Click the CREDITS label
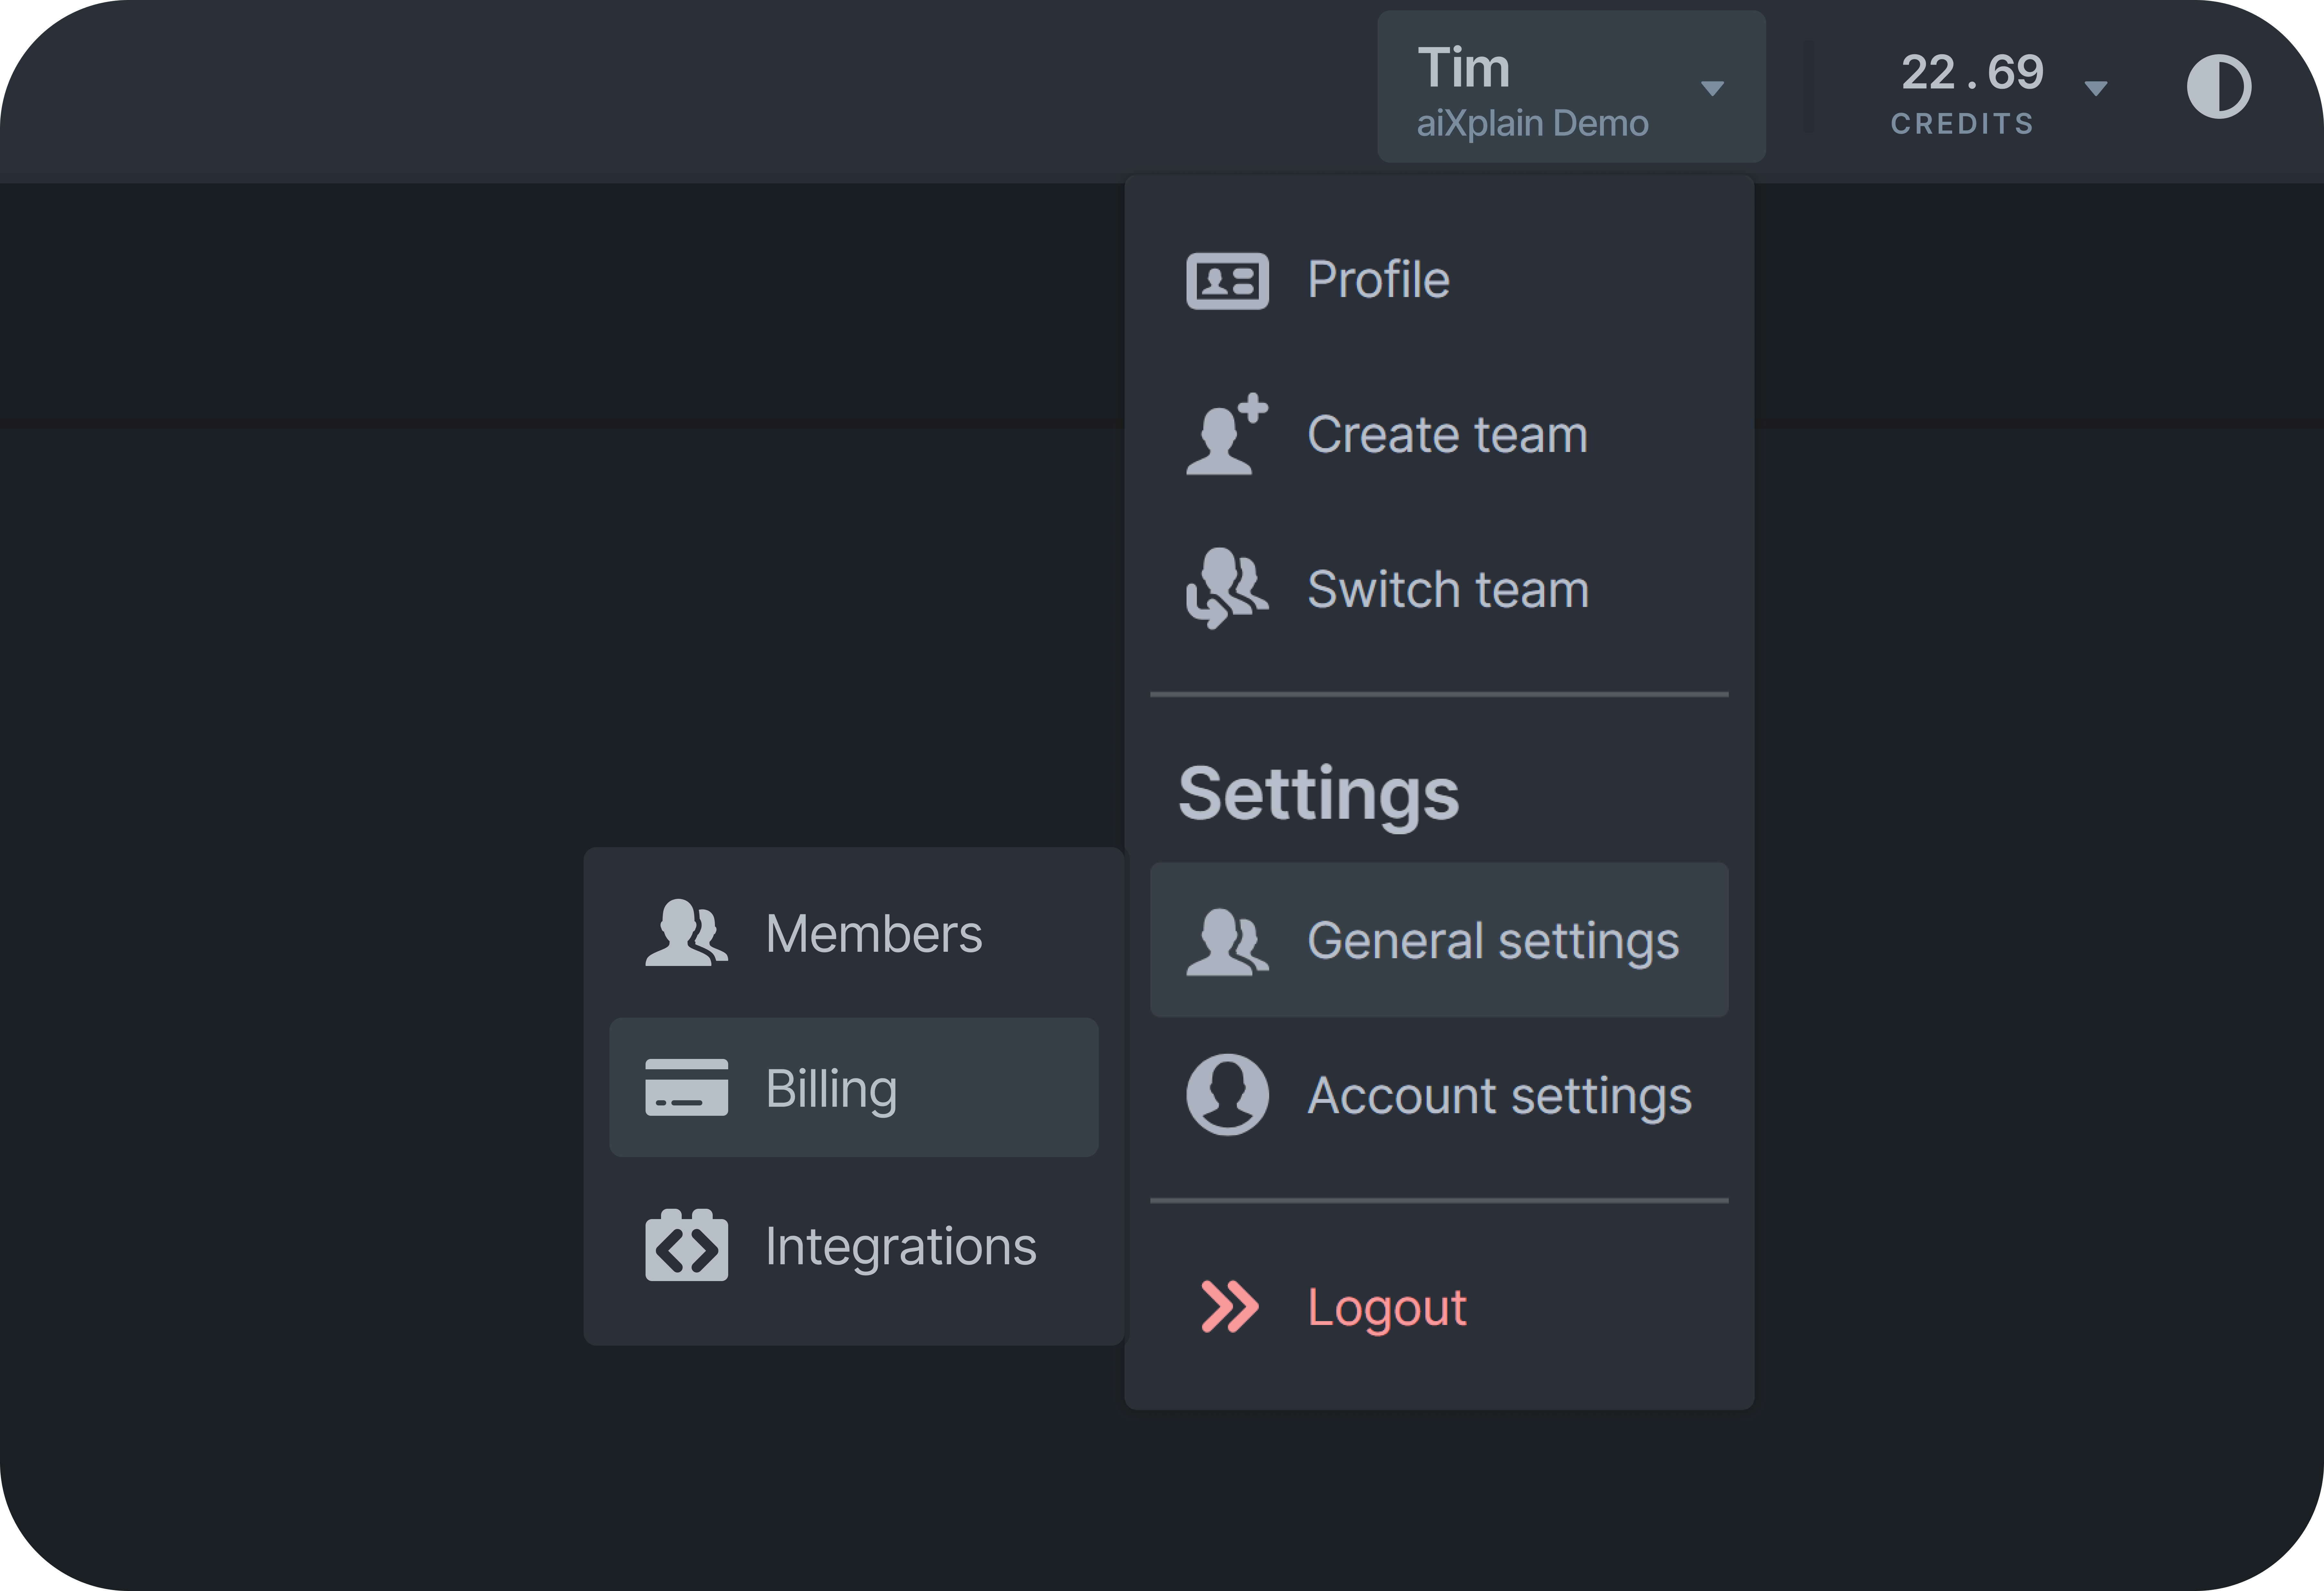The width and height of the screenshot is (2324, 1591). [1962, 124]
